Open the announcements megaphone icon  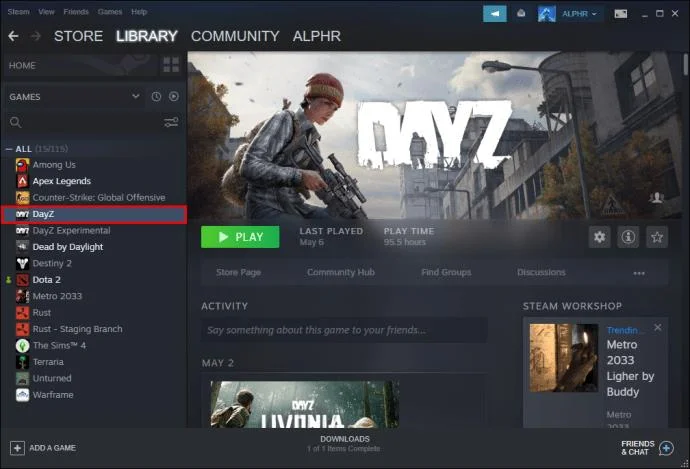[495, 14]
